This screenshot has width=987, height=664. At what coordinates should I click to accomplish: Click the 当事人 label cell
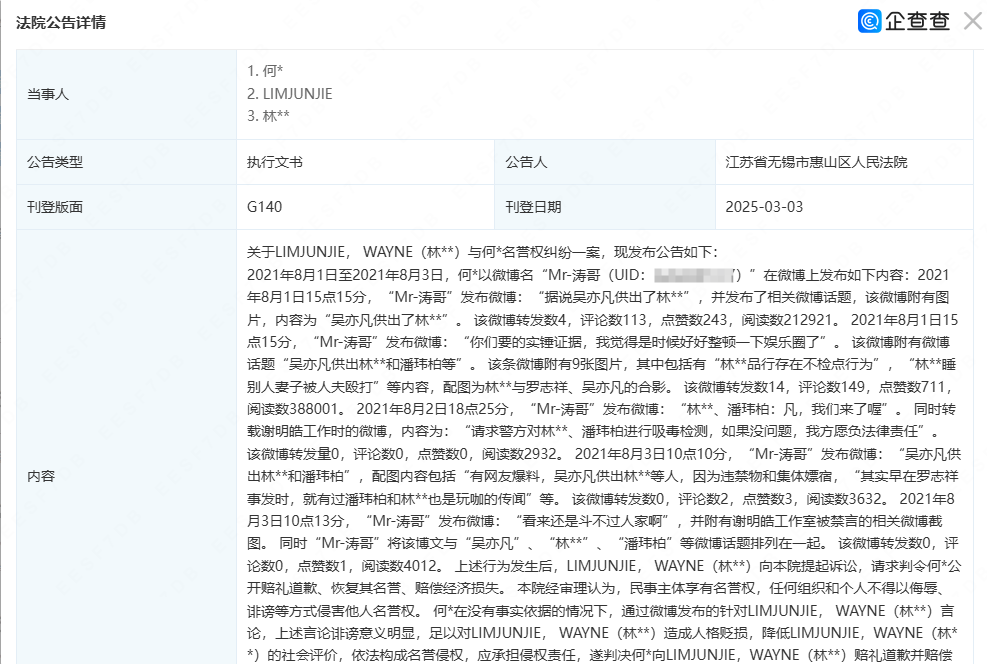pos(127,94)
